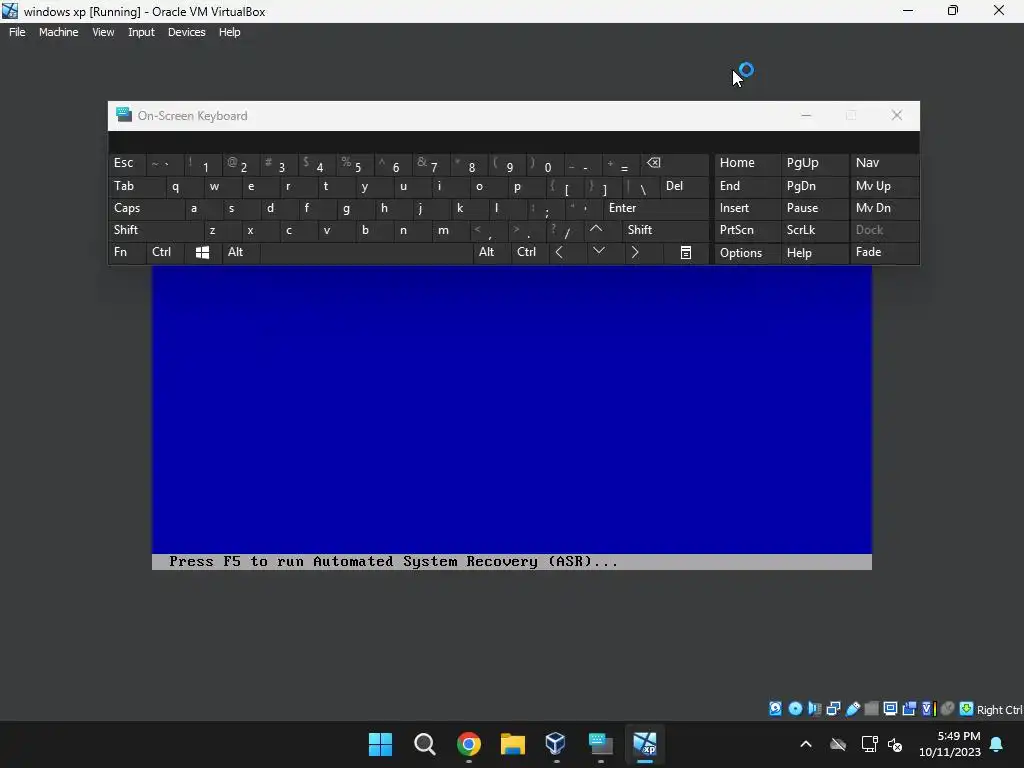1024x768 pixels.
Task: Click the OneDrive tray icon
Action: coord(838,744)
